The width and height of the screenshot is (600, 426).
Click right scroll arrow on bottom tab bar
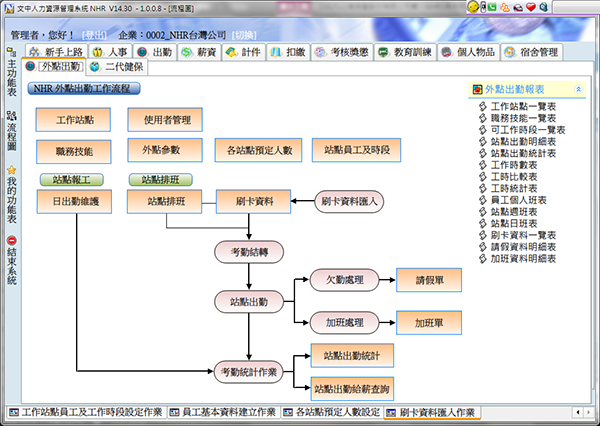(588, 412)
